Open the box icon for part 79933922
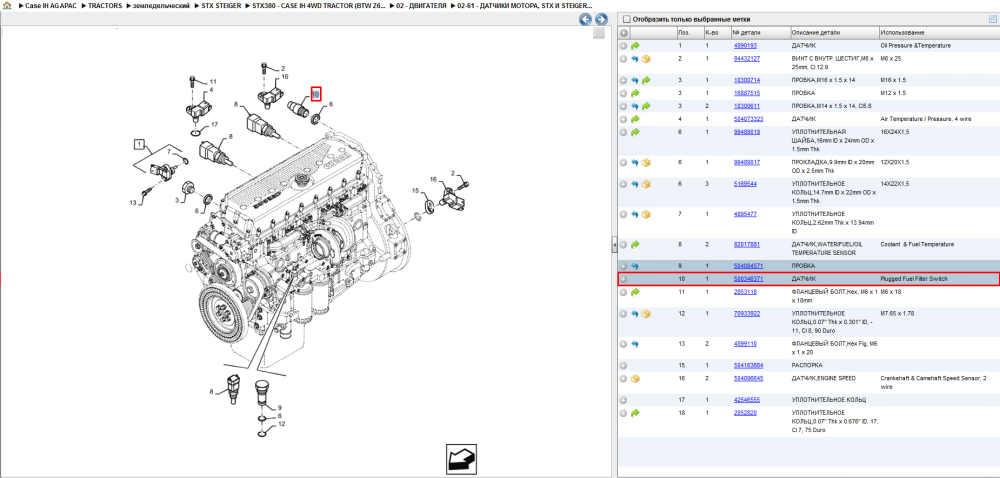 [x=645, y=314]
